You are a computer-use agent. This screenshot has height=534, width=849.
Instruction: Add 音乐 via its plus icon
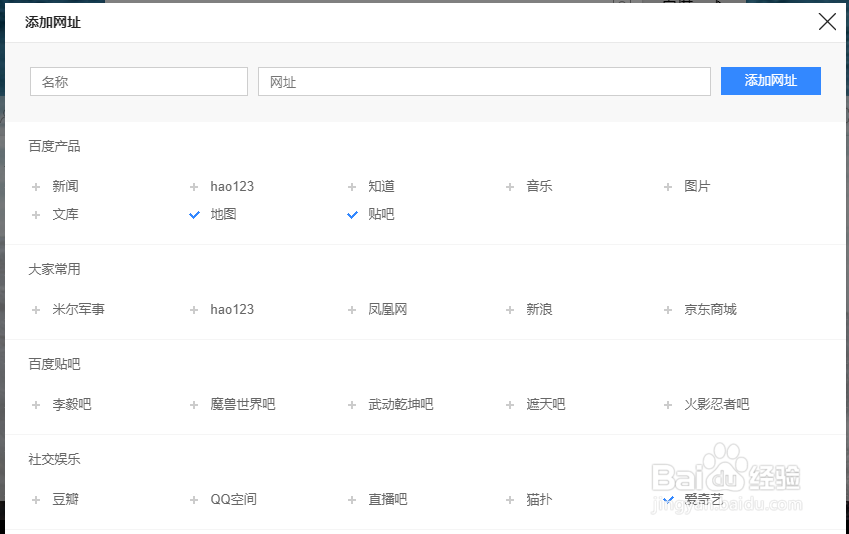(x=510, y=187)
